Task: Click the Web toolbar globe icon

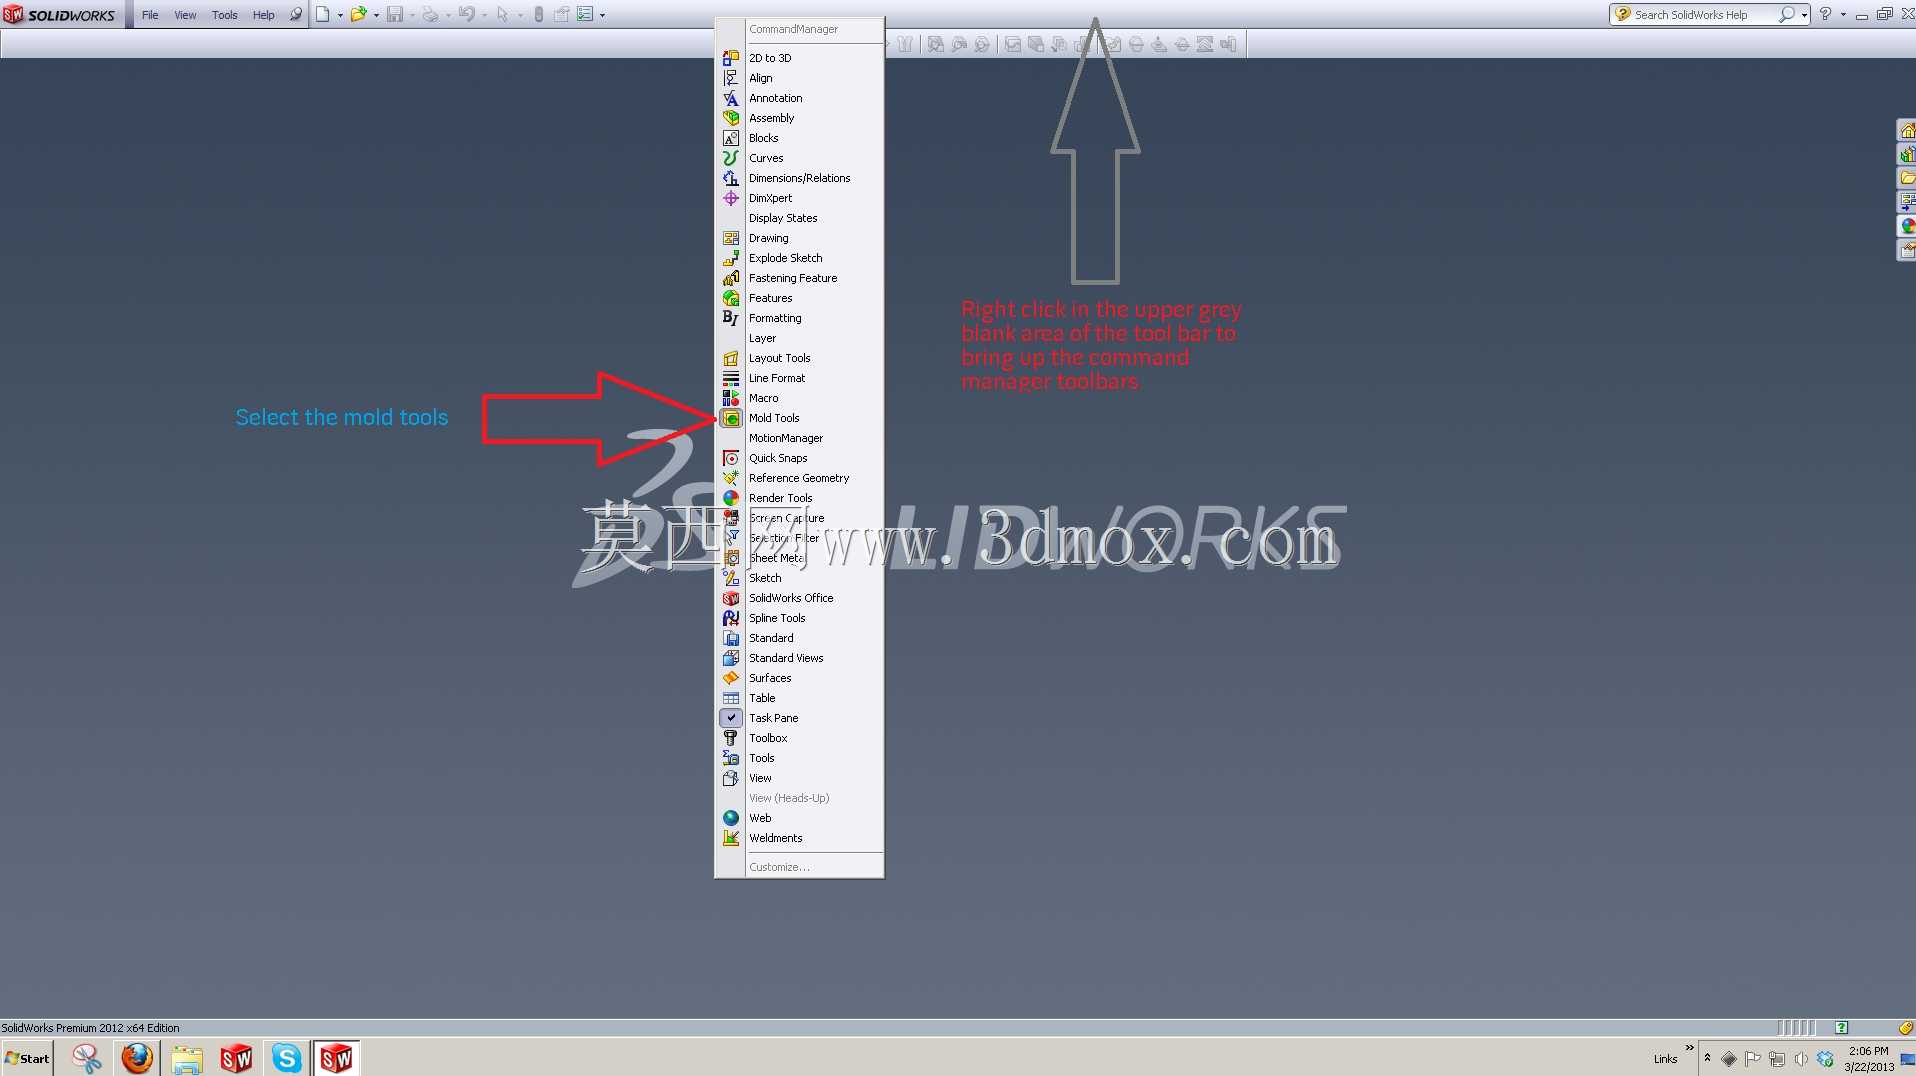Action: point(731,818)
